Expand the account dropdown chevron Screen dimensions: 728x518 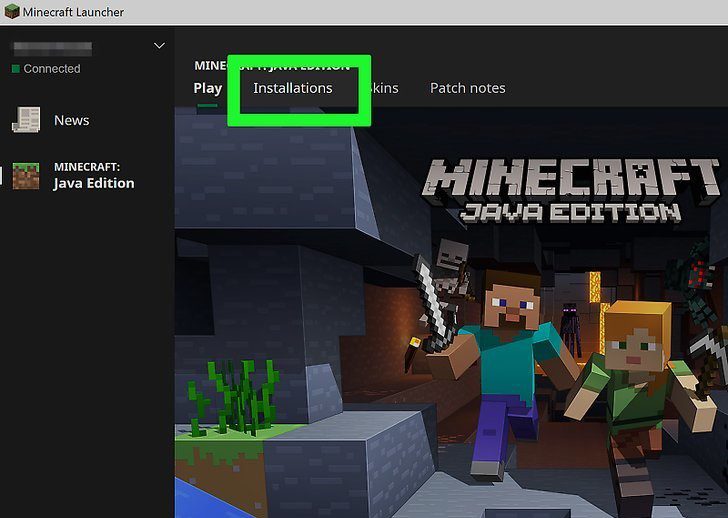(159, 45)
